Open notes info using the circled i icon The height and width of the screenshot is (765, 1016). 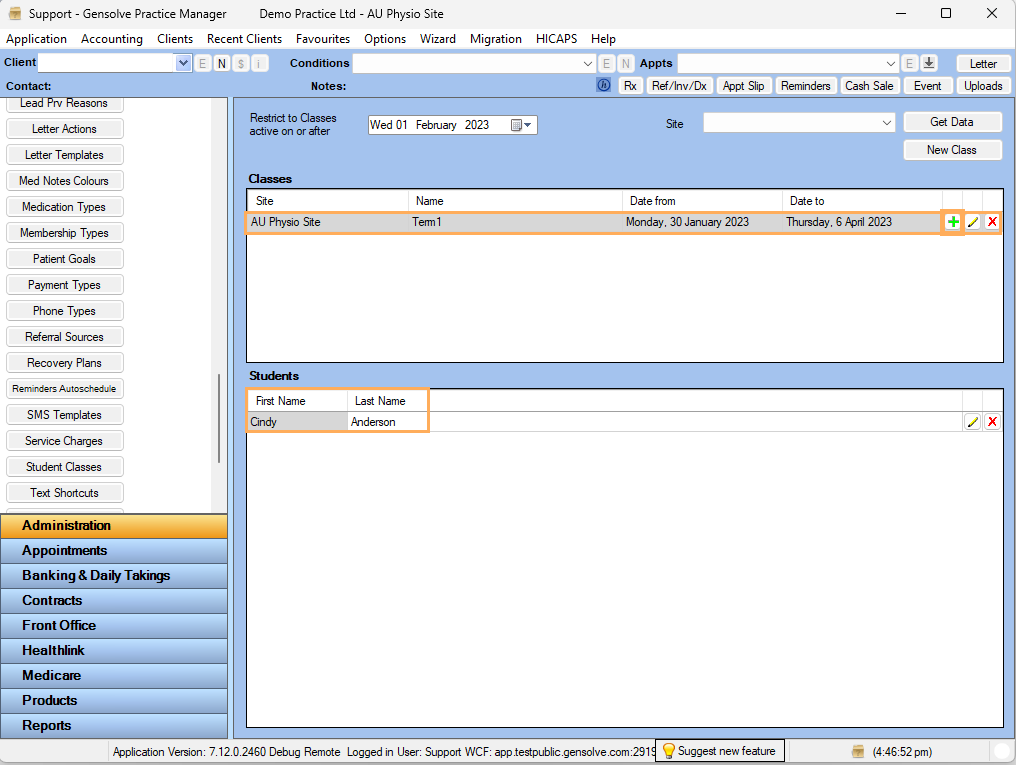[603, 85]
